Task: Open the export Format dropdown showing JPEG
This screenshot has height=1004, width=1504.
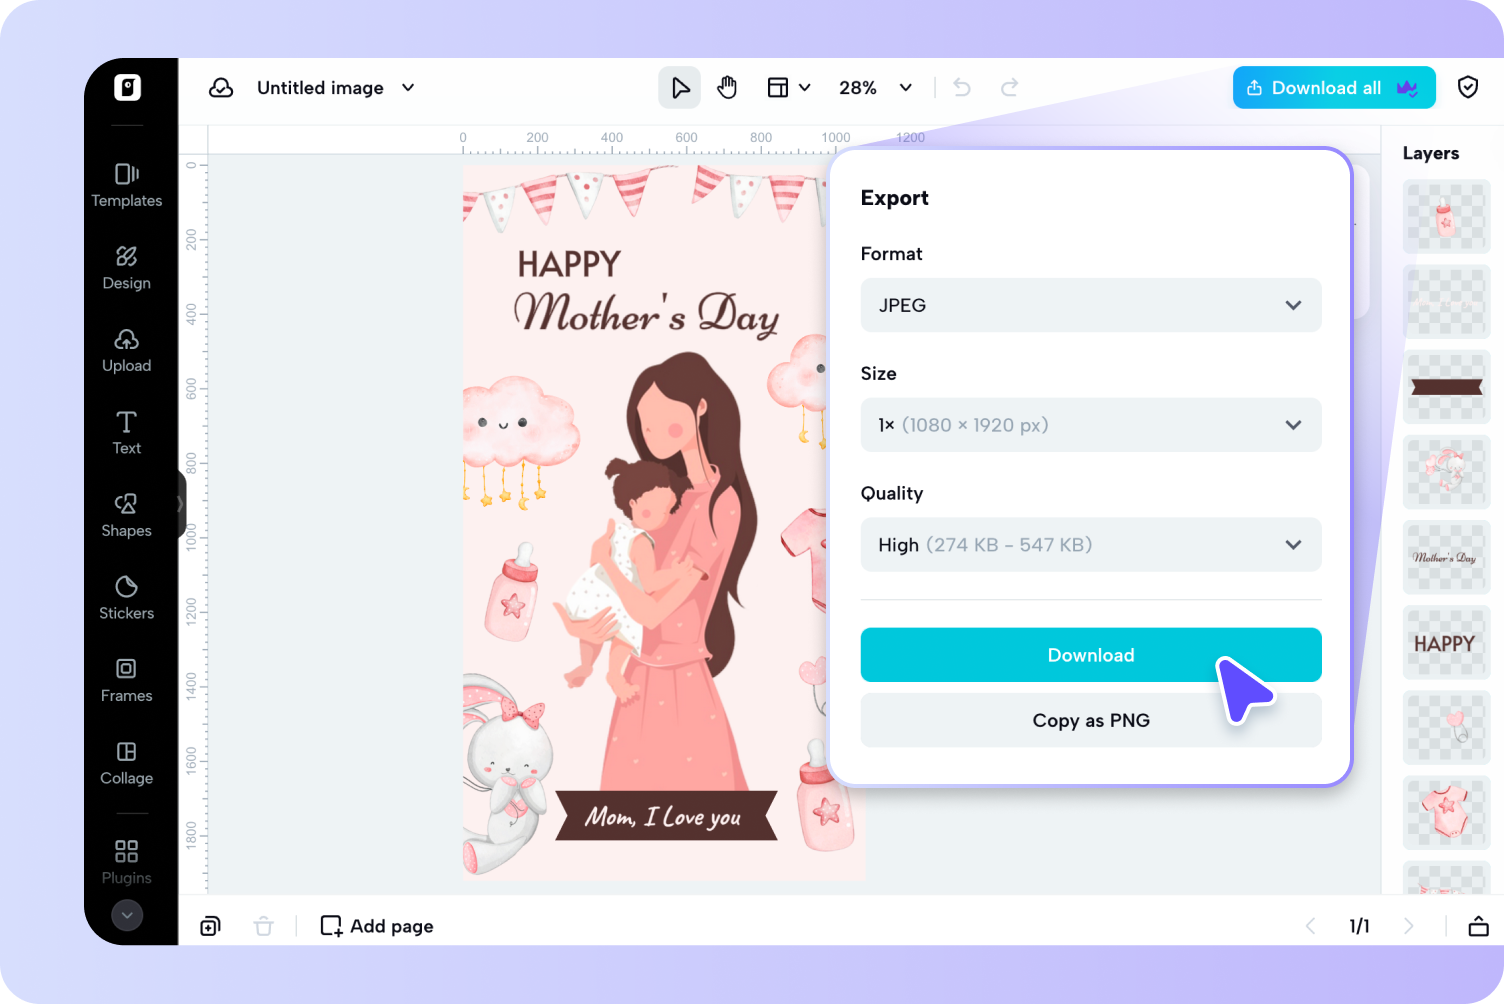Action: [x=1090, y=305]
